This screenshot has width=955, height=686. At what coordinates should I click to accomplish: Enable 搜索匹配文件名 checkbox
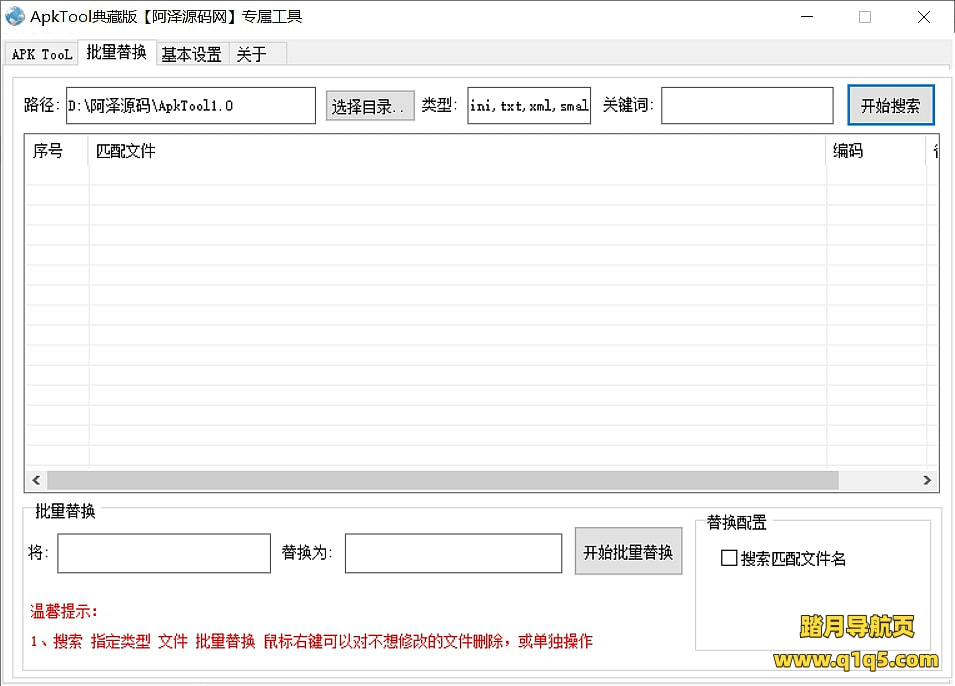point(729,558)
